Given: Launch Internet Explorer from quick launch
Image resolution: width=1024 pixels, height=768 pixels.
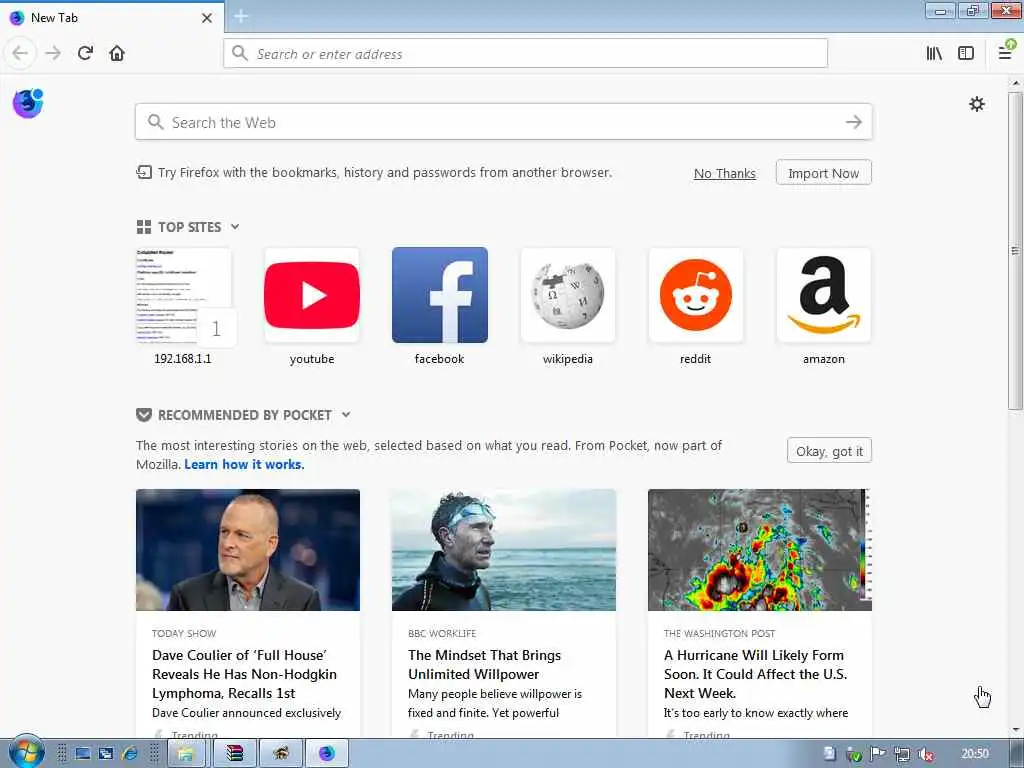Looking at the screenshot, I should coord(129,754).
